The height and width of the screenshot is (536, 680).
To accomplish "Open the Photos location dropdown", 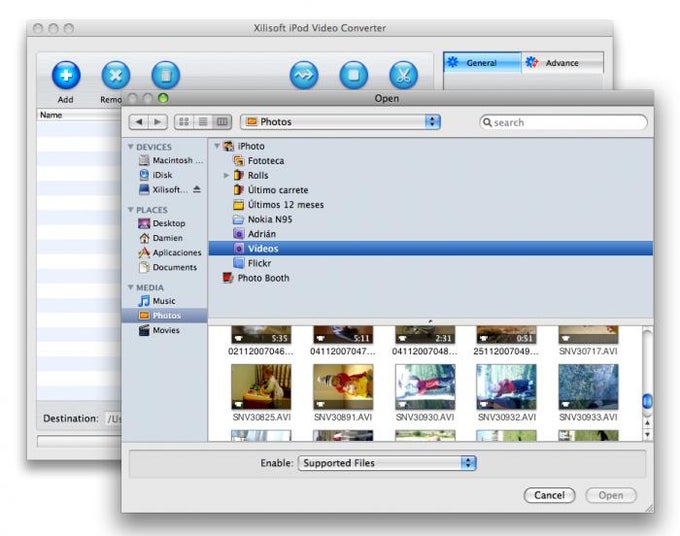I will click(340, 122).
